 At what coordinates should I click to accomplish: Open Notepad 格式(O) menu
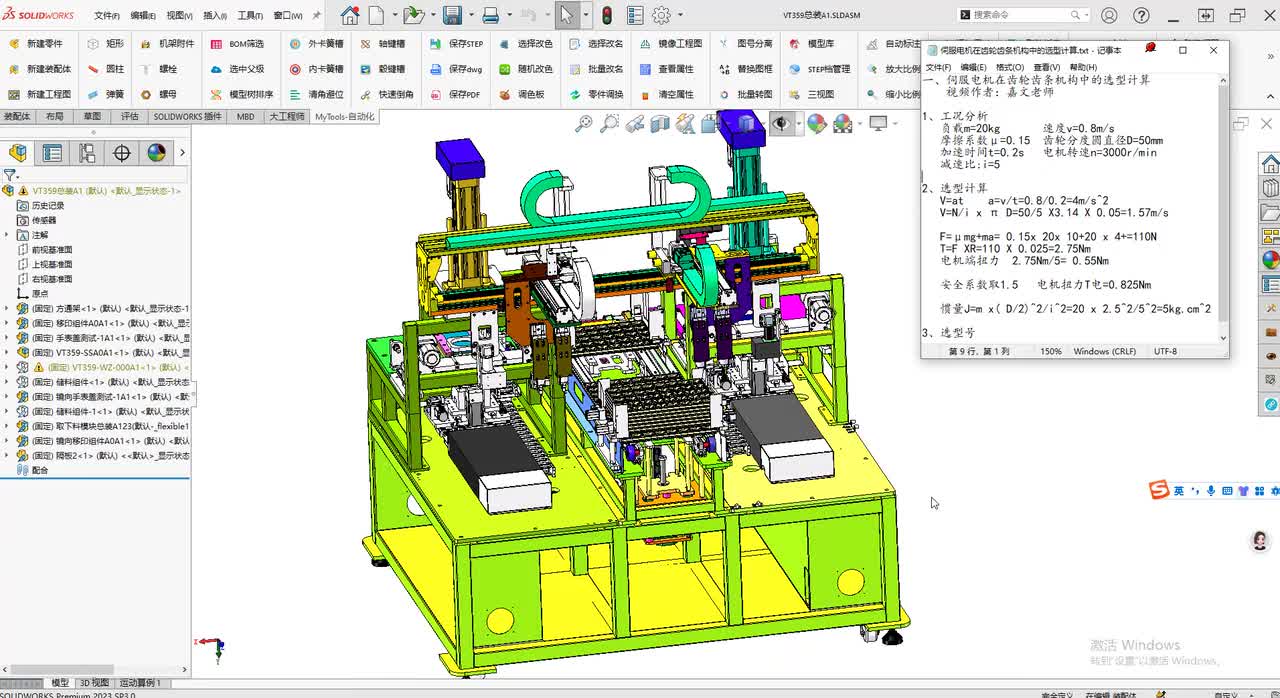point(1009,67)
